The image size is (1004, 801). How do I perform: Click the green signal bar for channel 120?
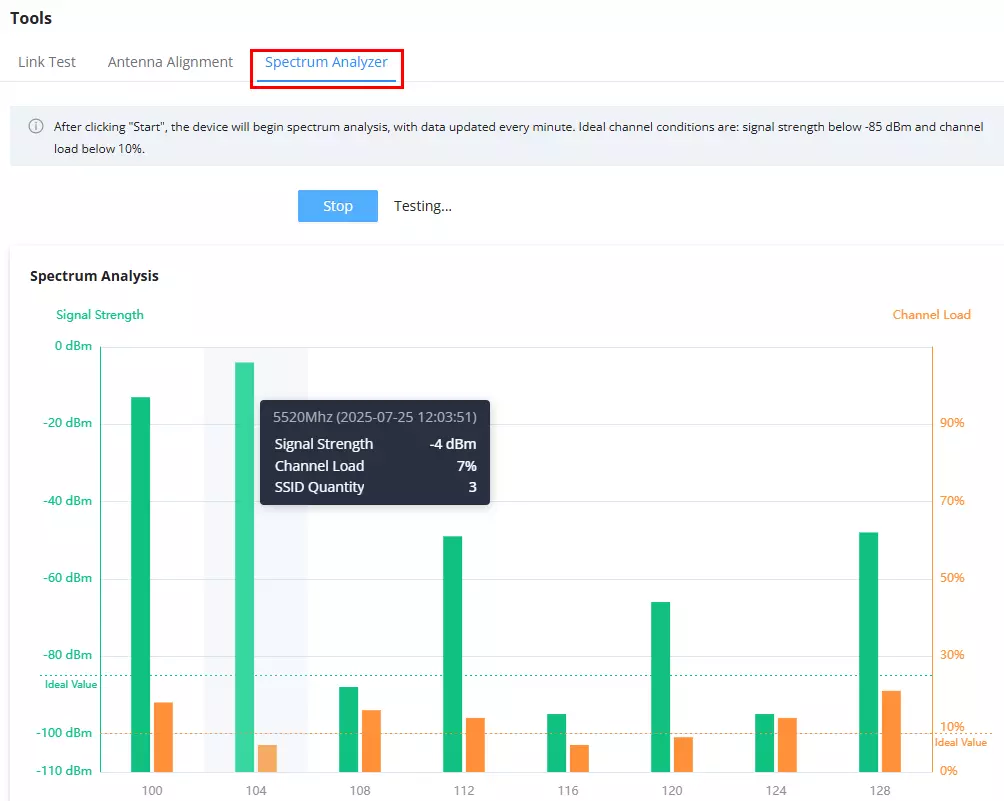pyautogui.click(x=660, y=687)
